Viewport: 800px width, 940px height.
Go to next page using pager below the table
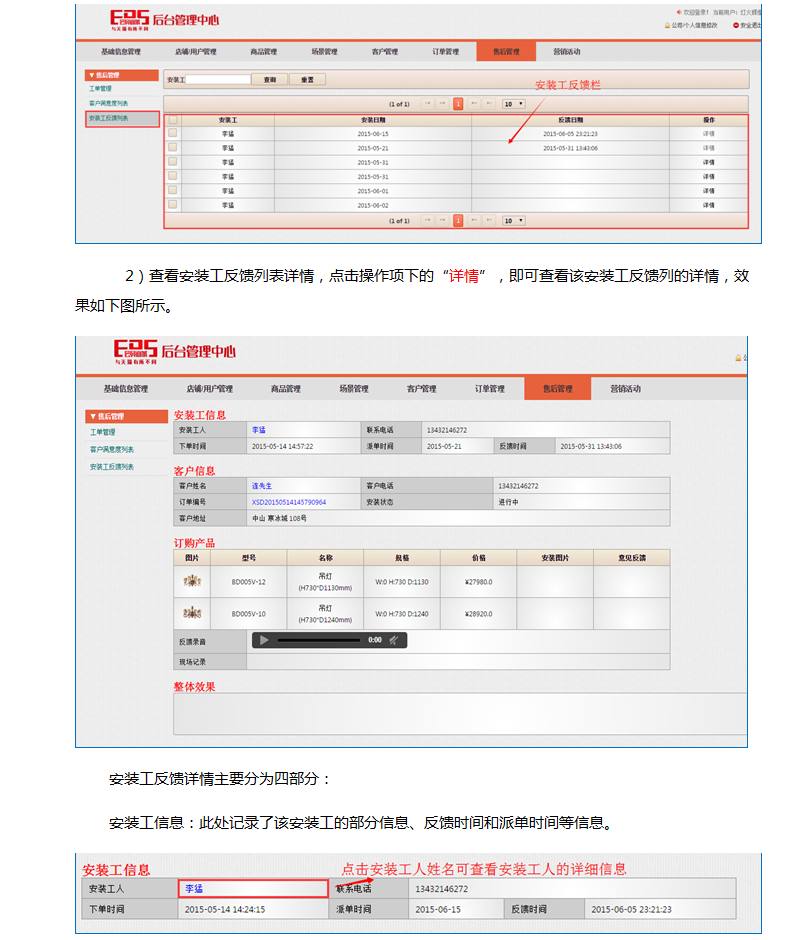point(474,221)
